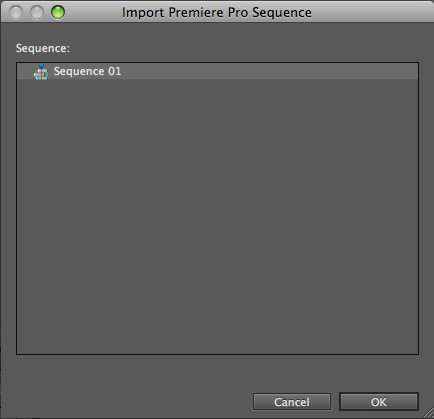Screen dimensions: 434x419
Task: Highlight the Sequence 01 row in the list
Action: pyautogui.click(x=217, y=71)
